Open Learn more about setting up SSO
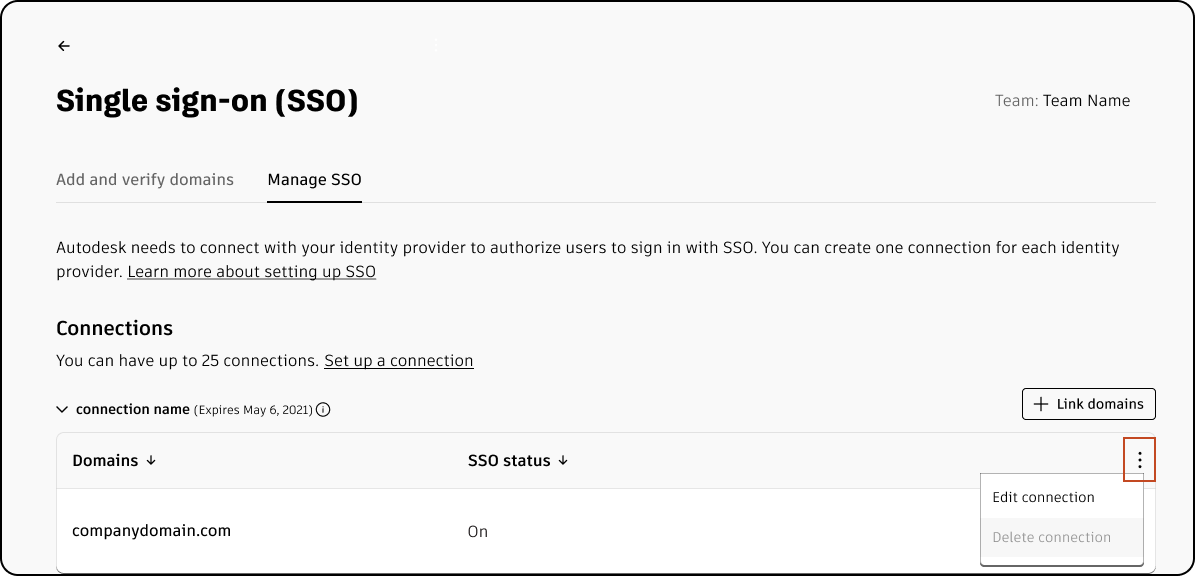Screen dimensions: 1195x576 coord(251,271)
